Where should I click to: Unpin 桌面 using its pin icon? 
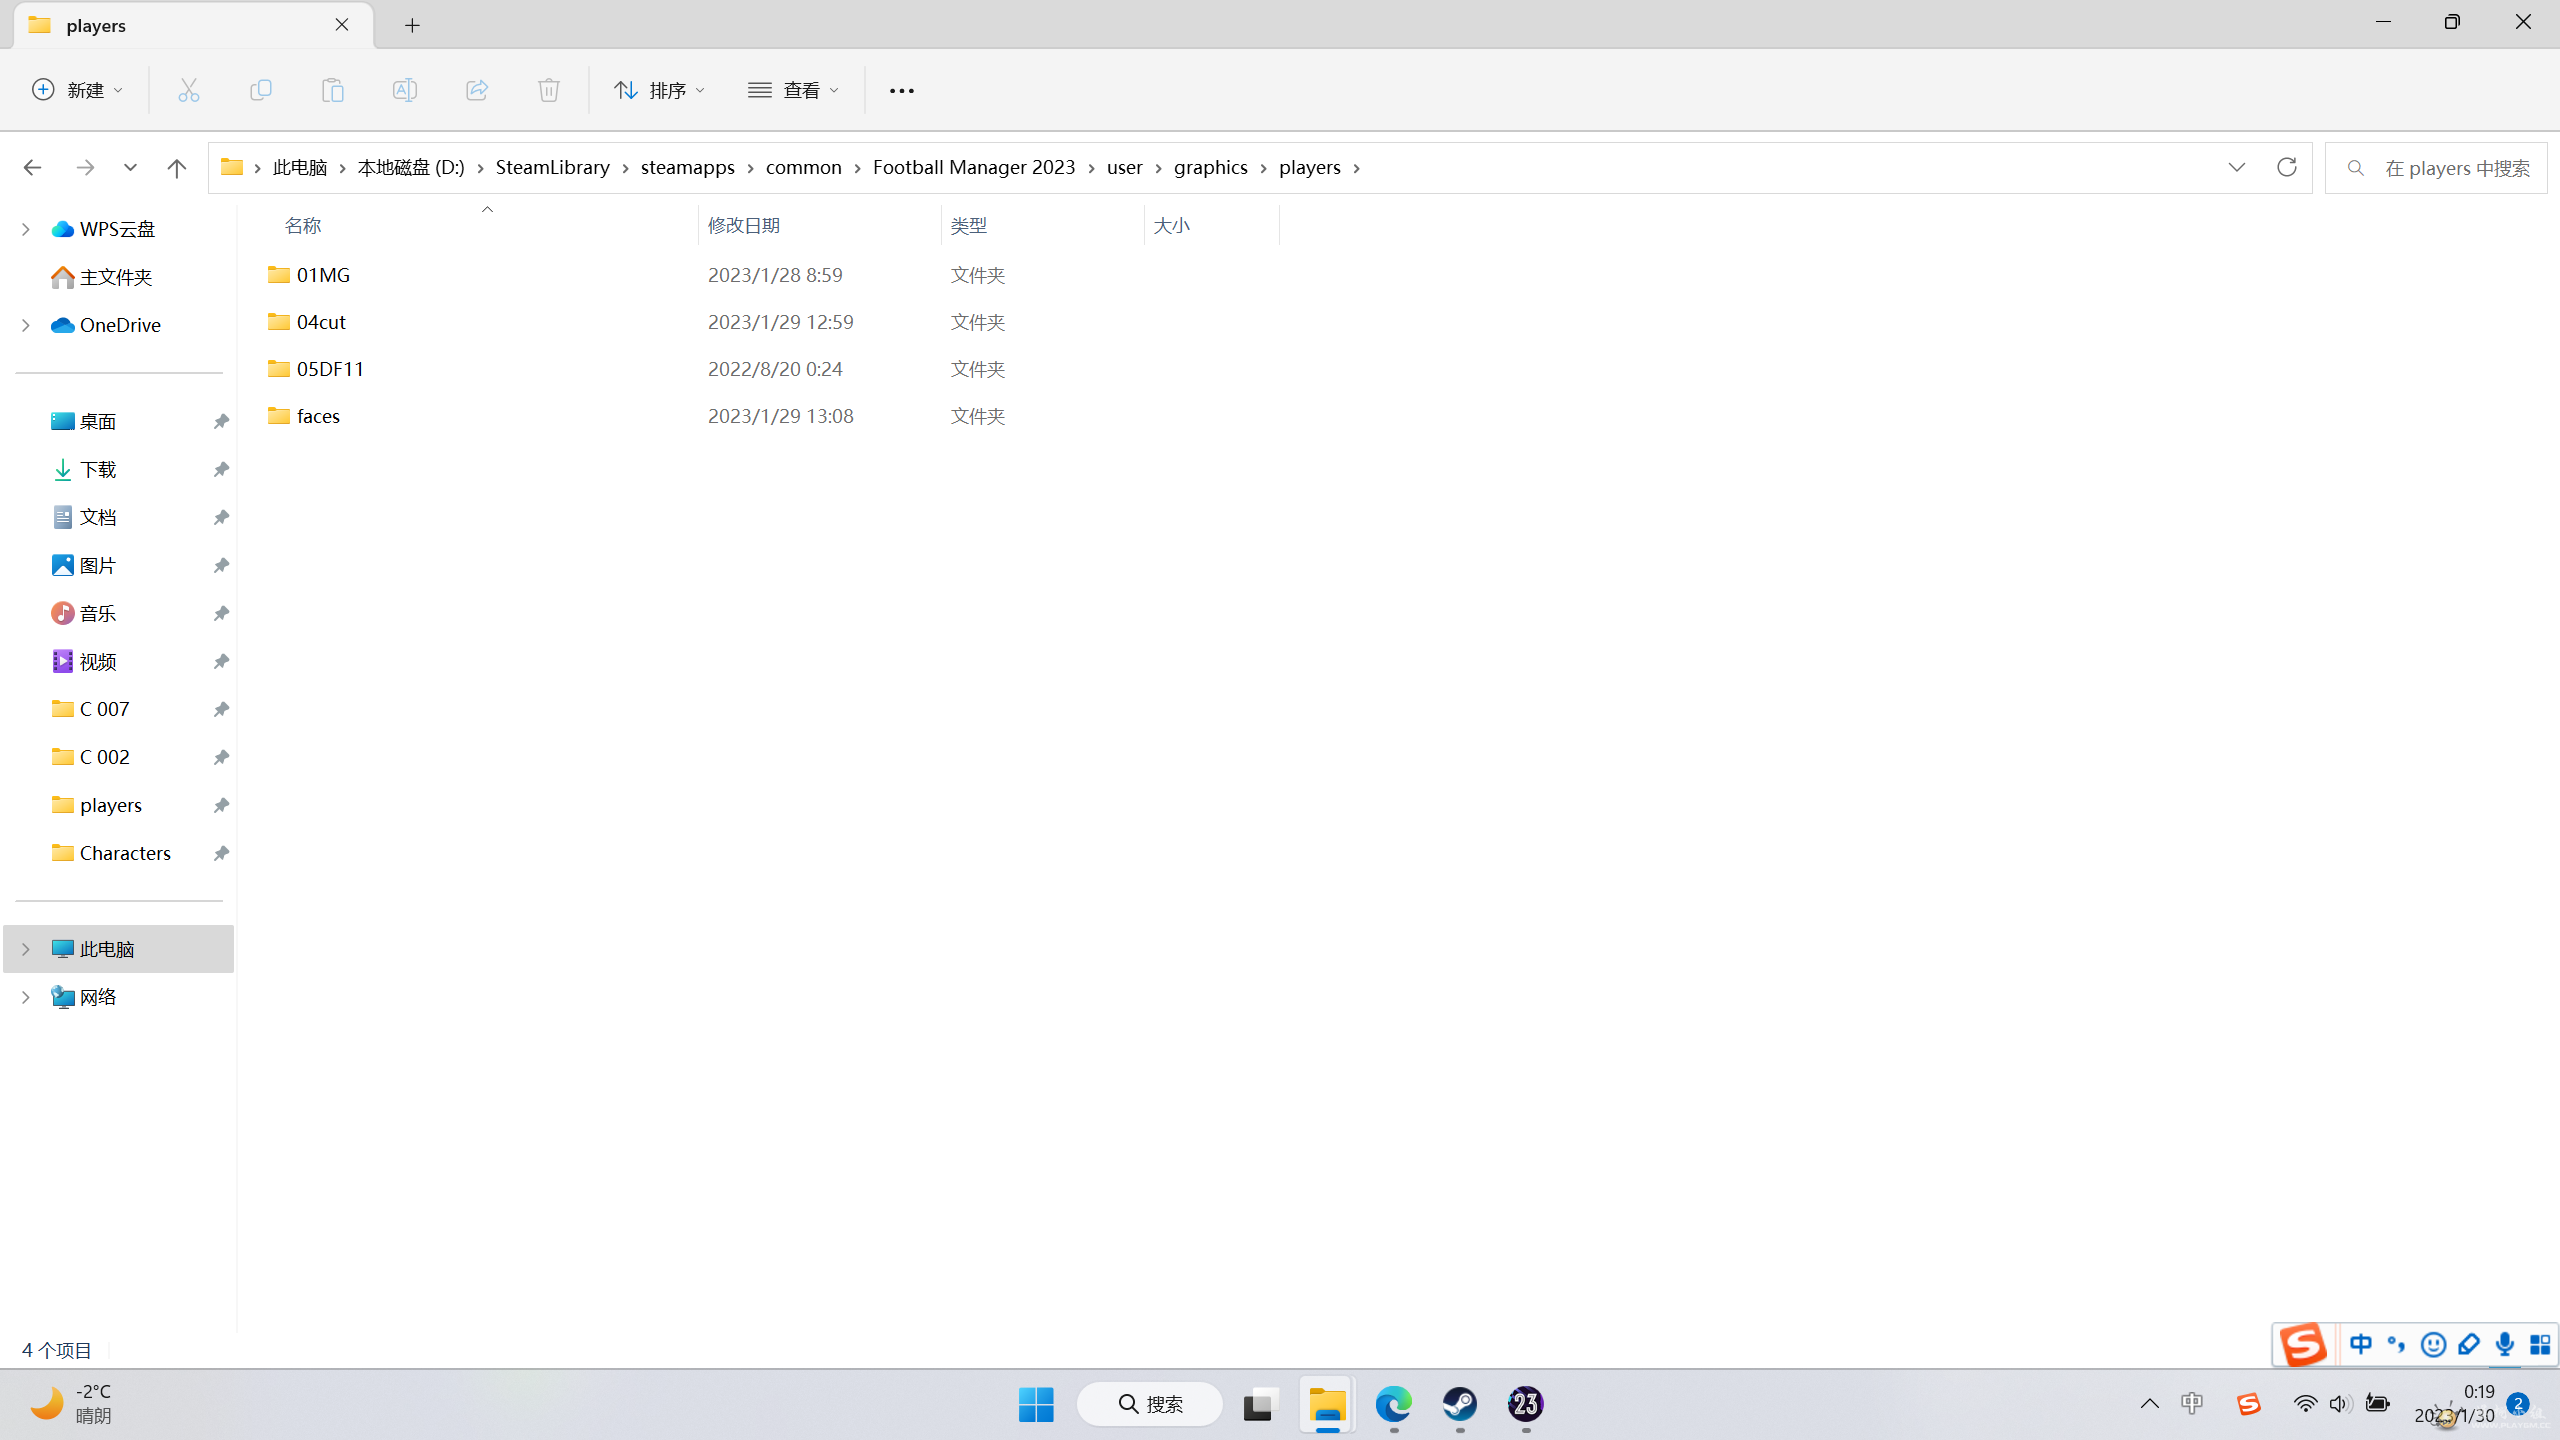point(221,421)
